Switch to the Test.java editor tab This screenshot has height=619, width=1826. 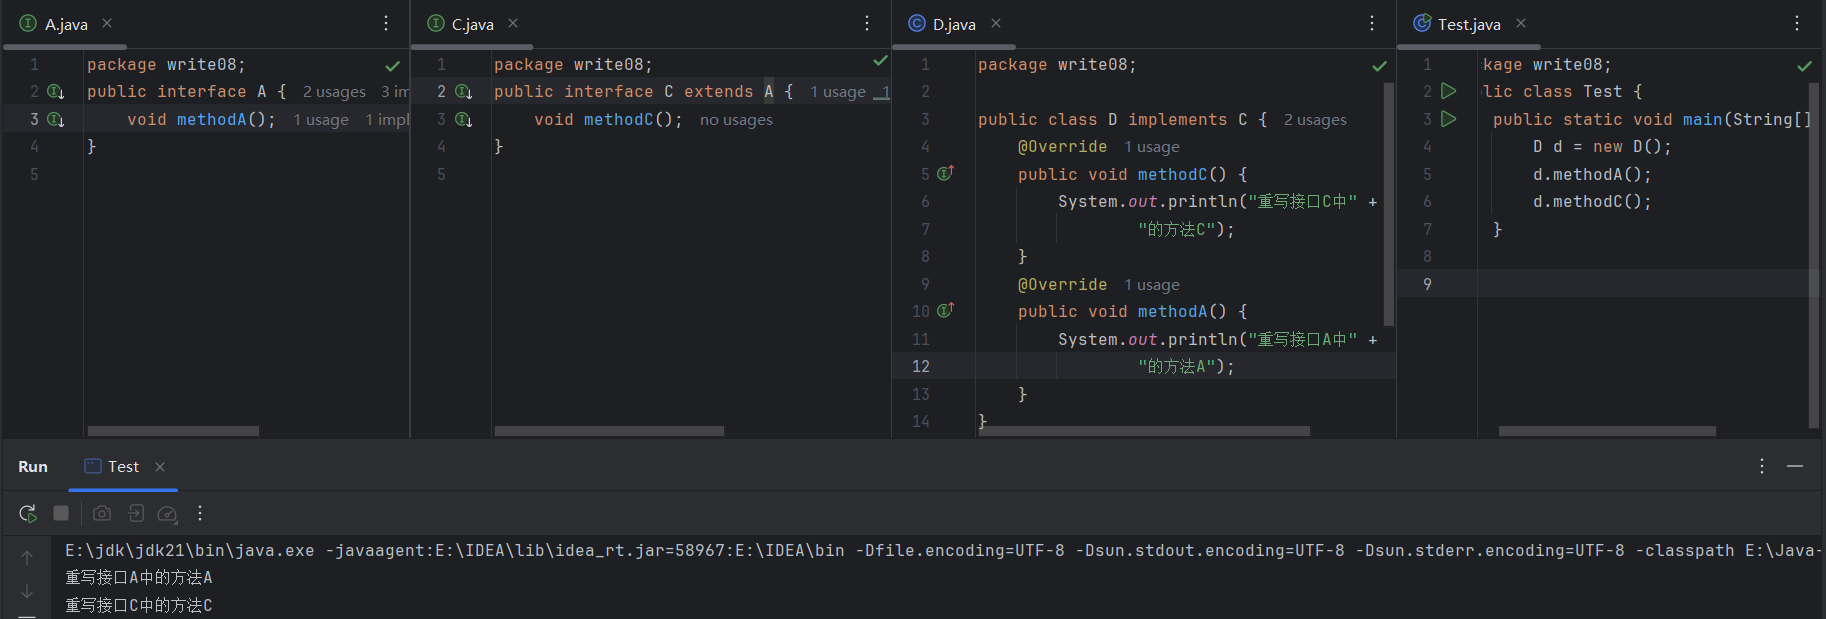point(1457,24)
